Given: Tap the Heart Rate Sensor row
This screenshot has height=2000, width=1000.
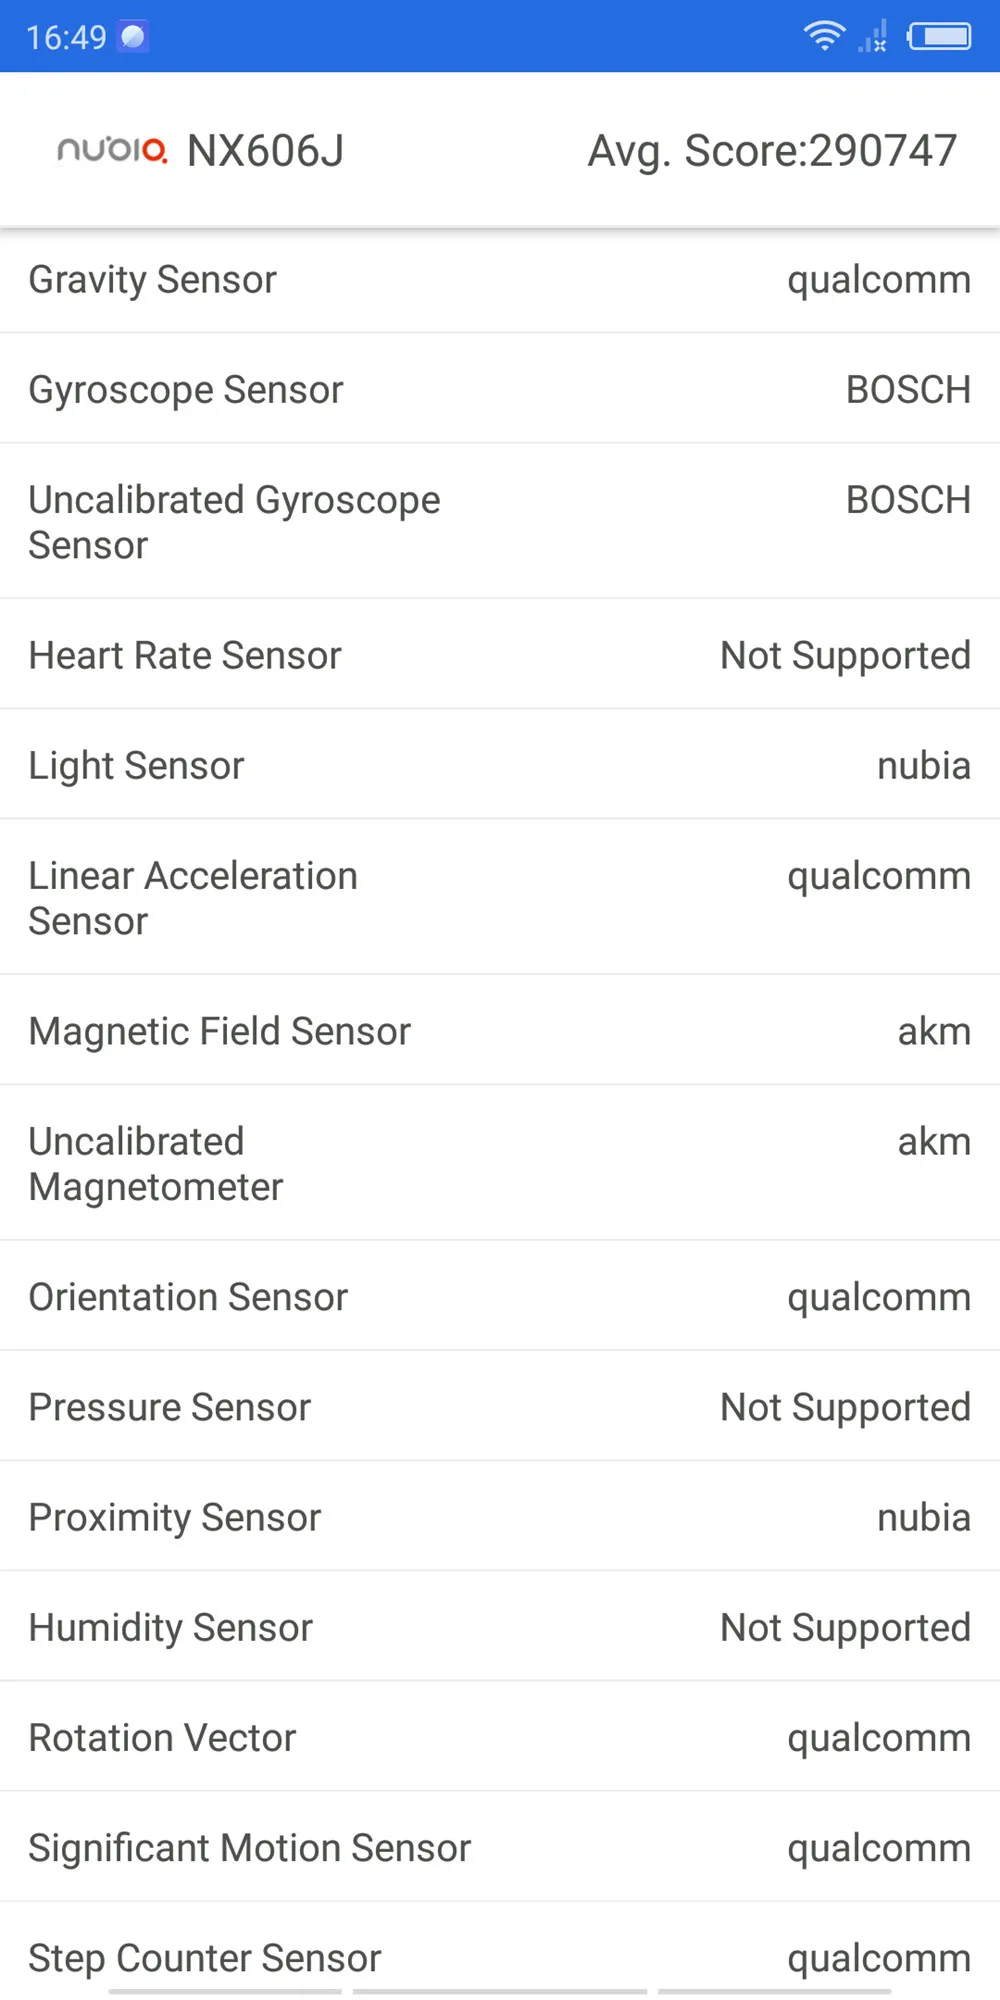Looking at the screenshot, I should tap(500, 655).
